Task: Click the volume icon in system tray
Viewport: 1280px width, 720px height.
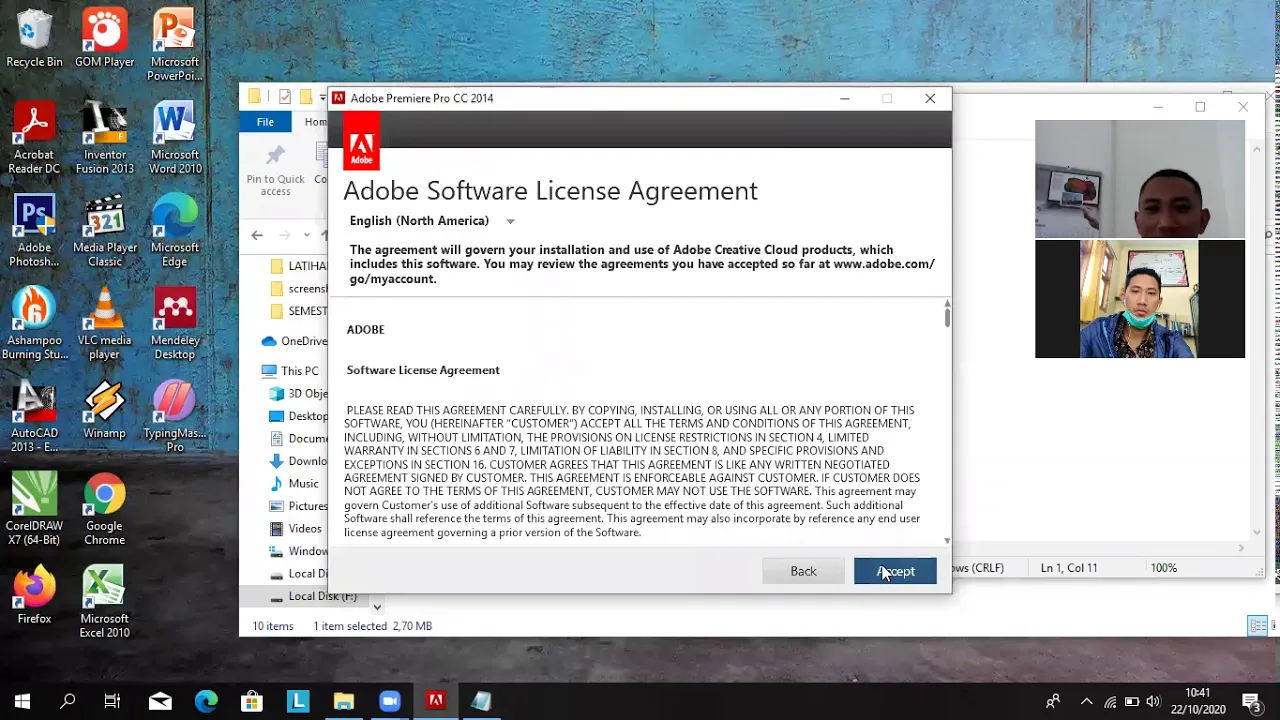Action: [1154, 702]
